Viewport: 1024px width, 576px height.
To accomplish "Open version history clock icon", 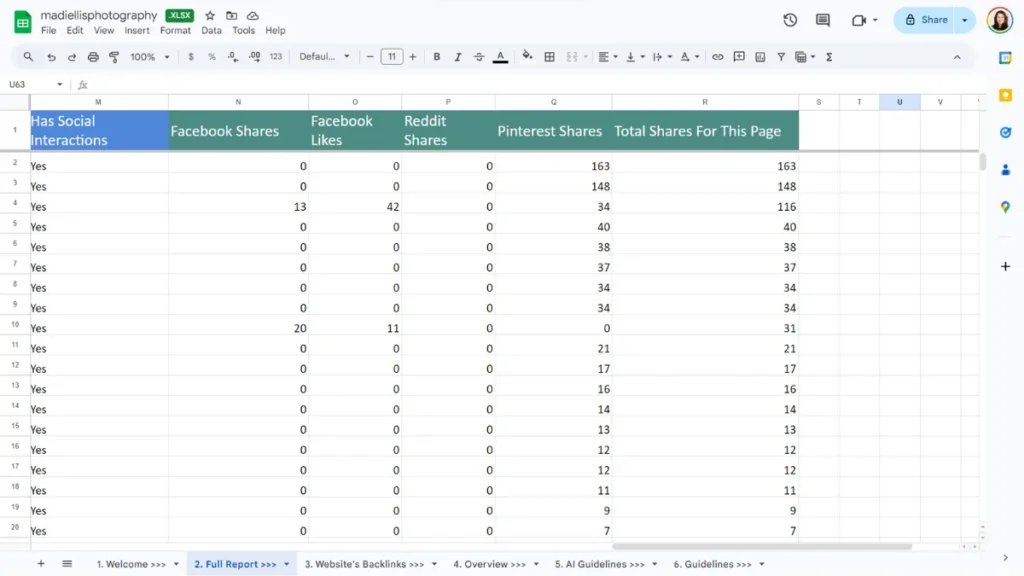I will 790,20.
